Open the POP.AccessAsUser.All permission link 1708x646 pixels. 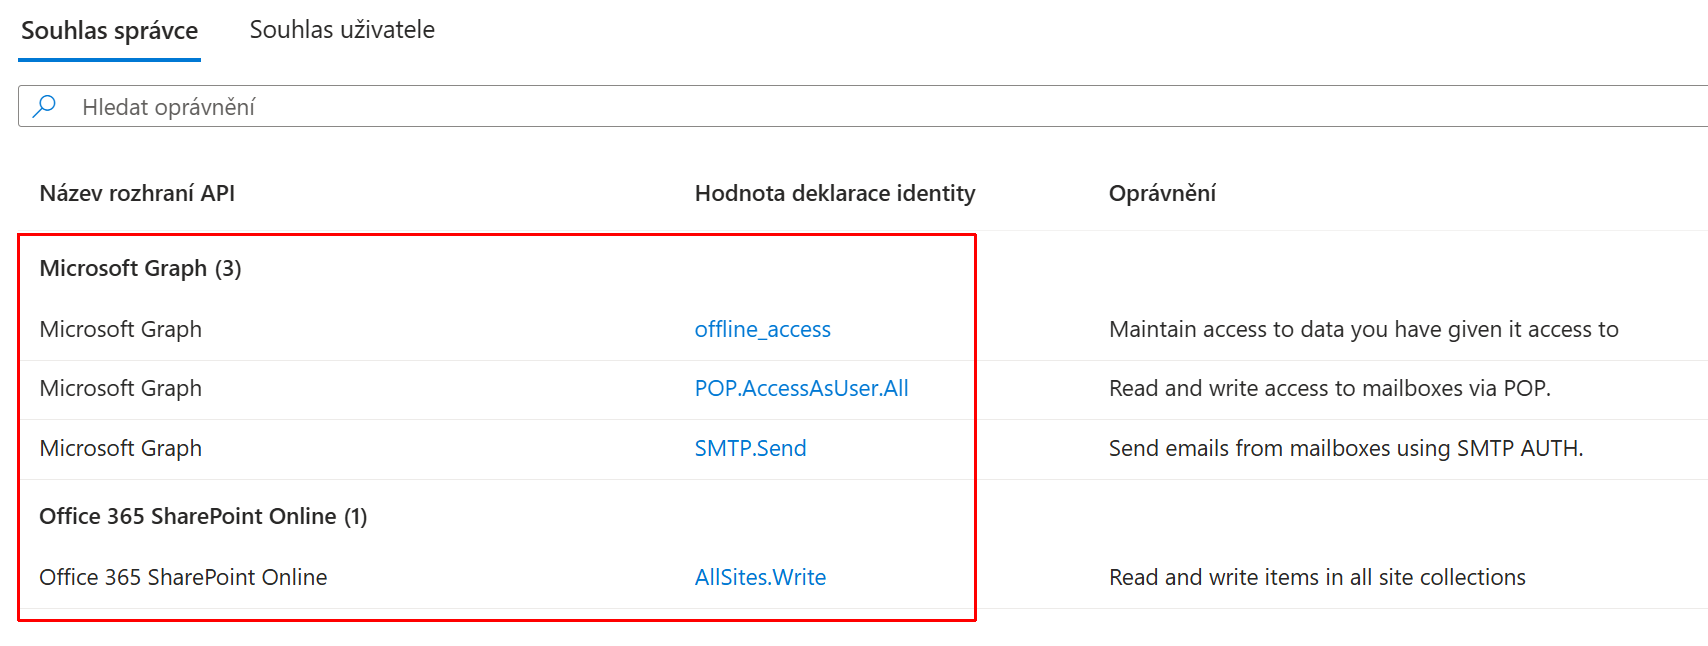coord(801,388)
